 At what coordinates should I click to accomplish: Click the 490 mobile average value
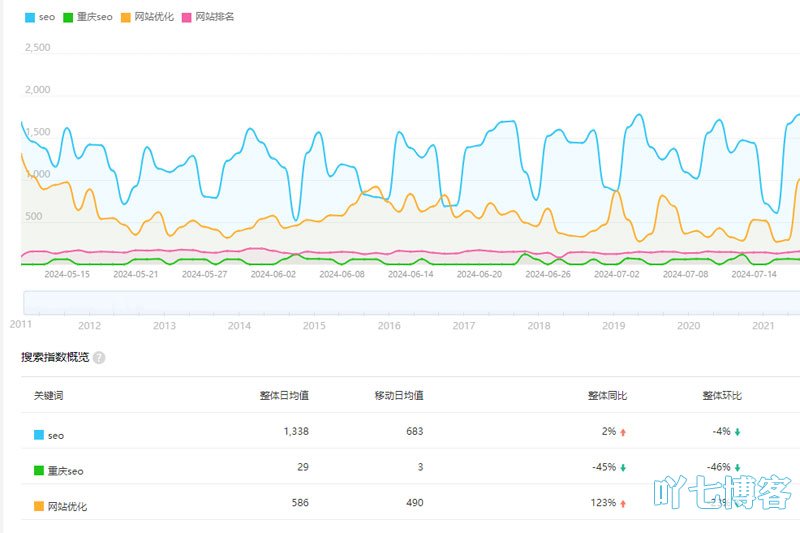click(x=415, y=503)
